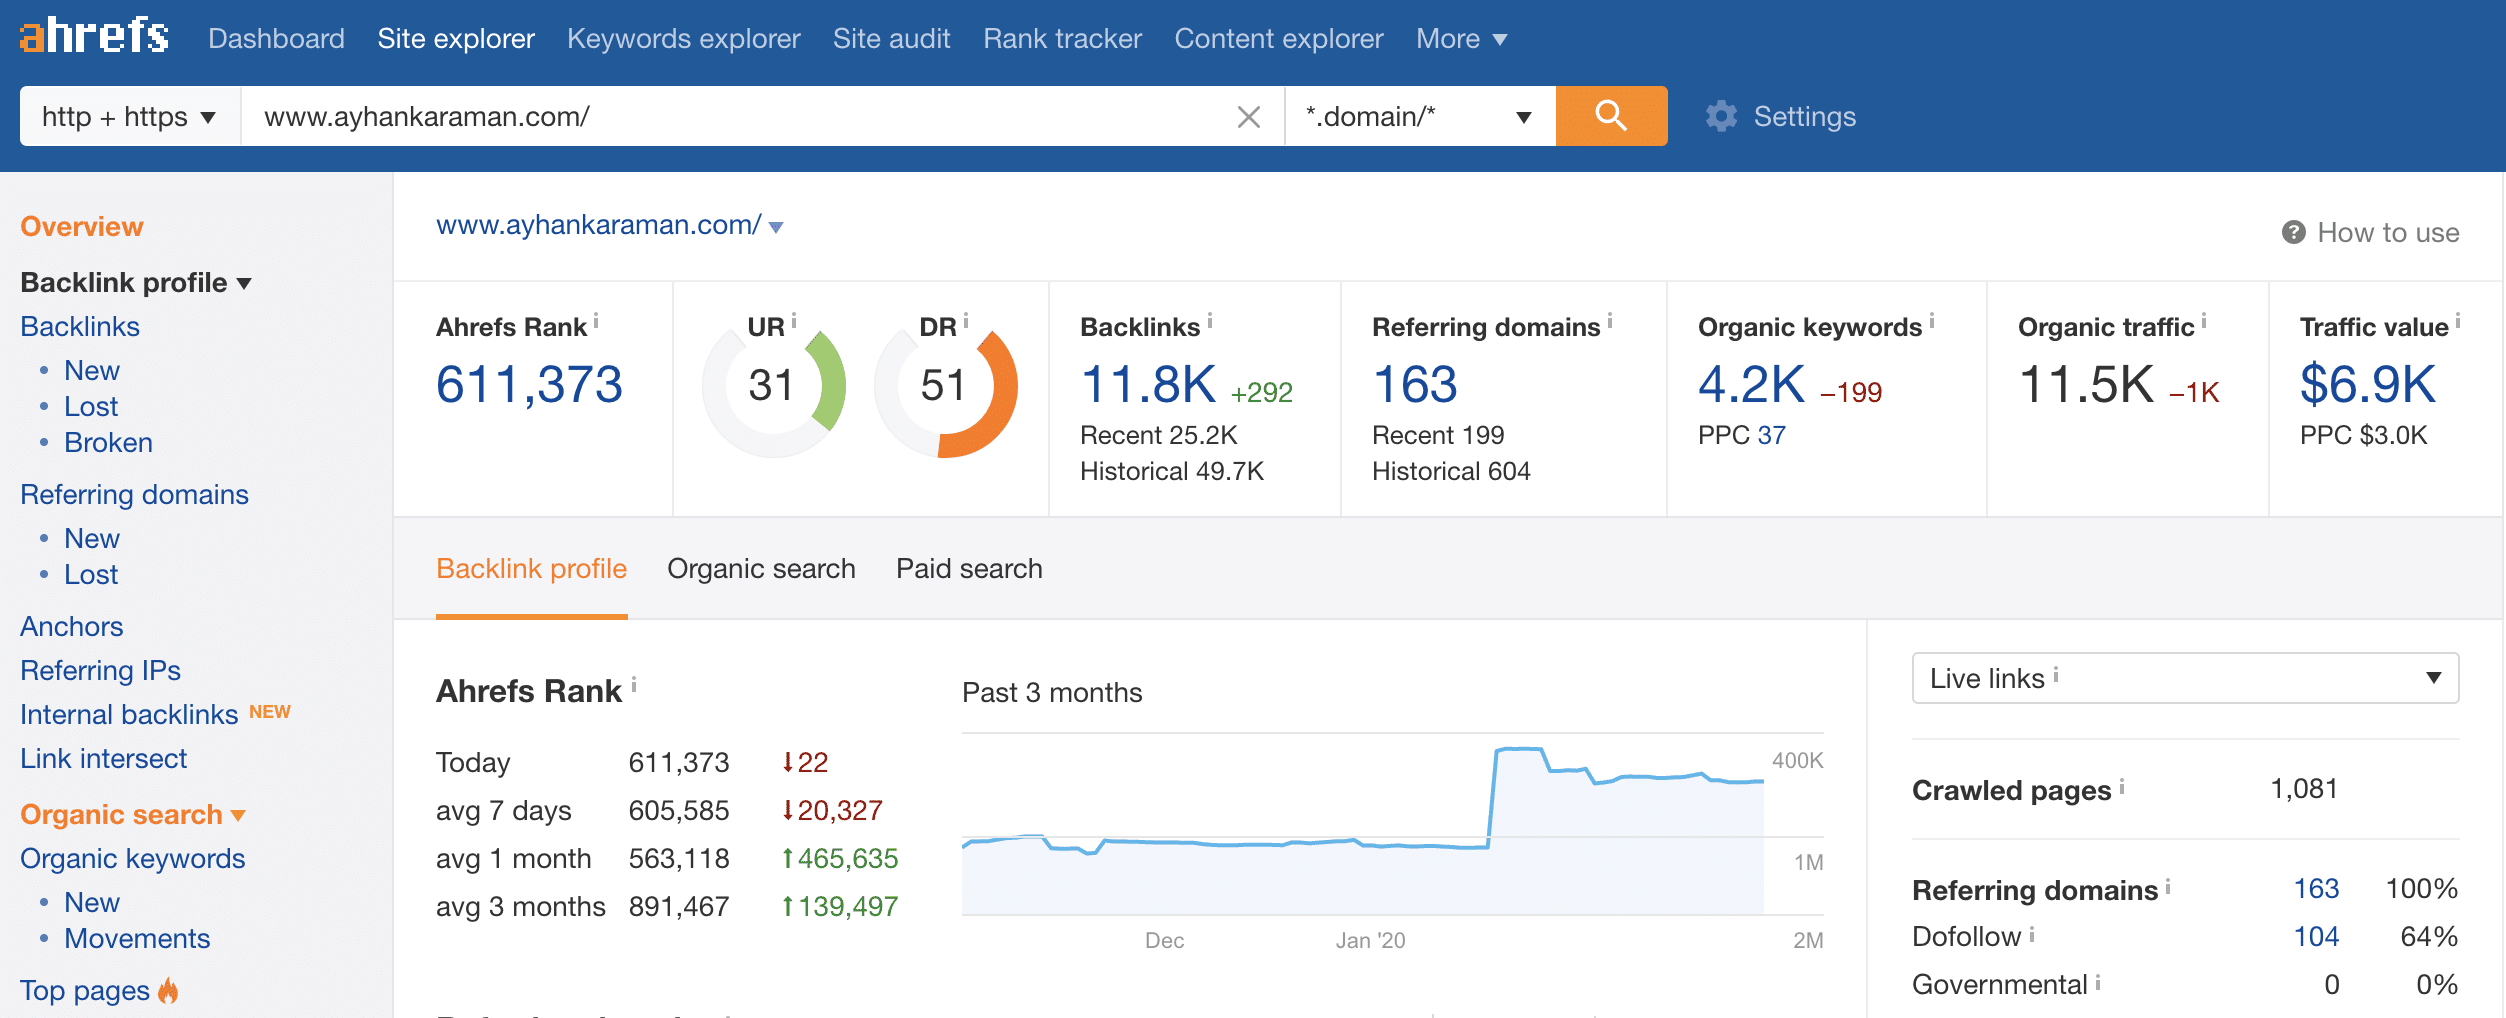The height and width of the screenshot is (1018, 2506).
Task: Click the PPC 37 keywords number
Action: [1771, 435]
